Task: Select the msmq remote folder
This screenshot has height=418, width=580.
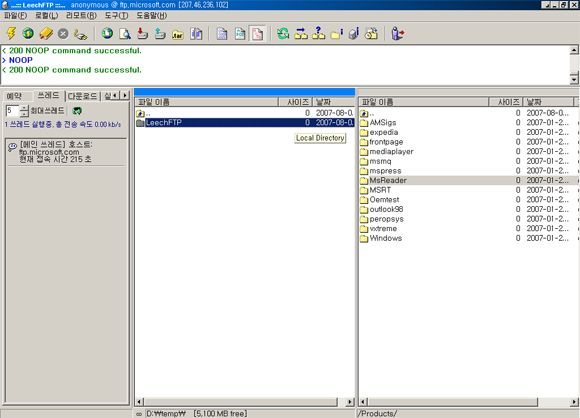Action: pyautogui.click(x=468, y=161)
